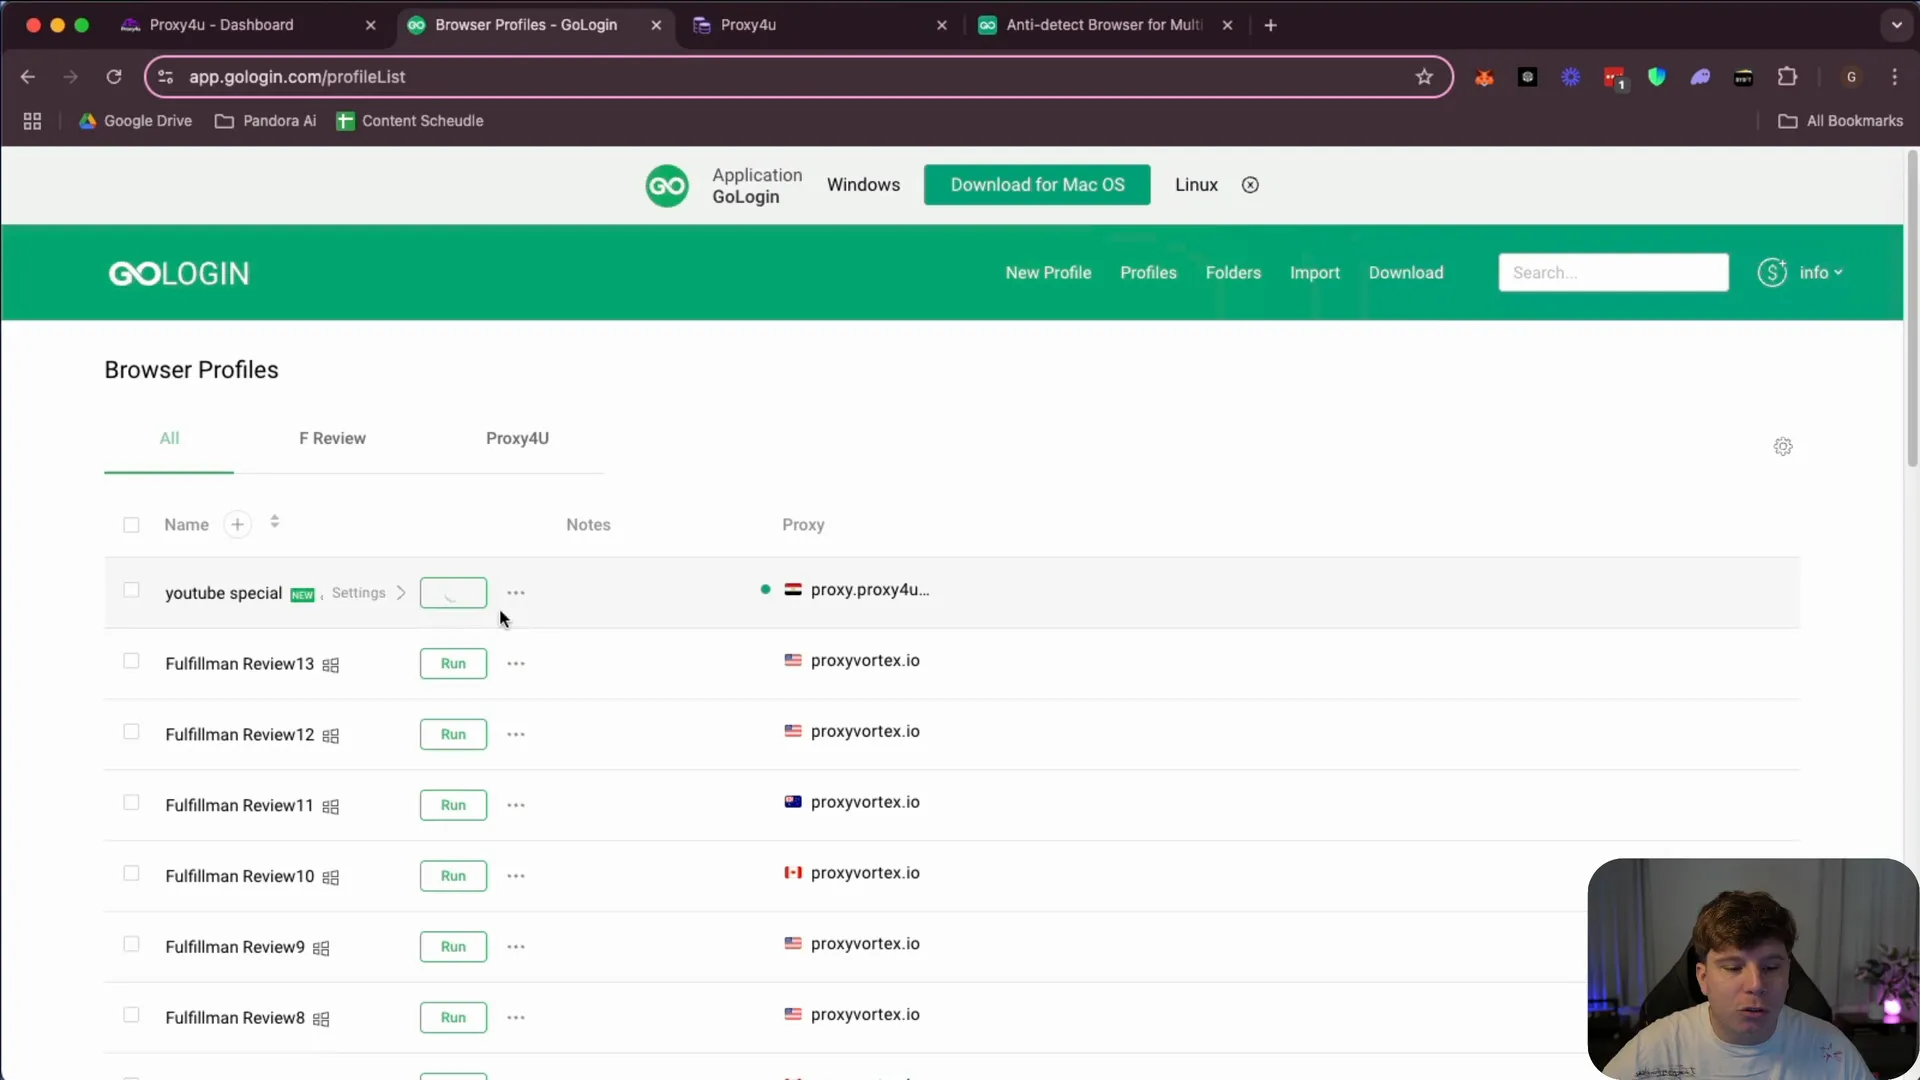Check the youtube special profile checkbox

click(131, 590)
